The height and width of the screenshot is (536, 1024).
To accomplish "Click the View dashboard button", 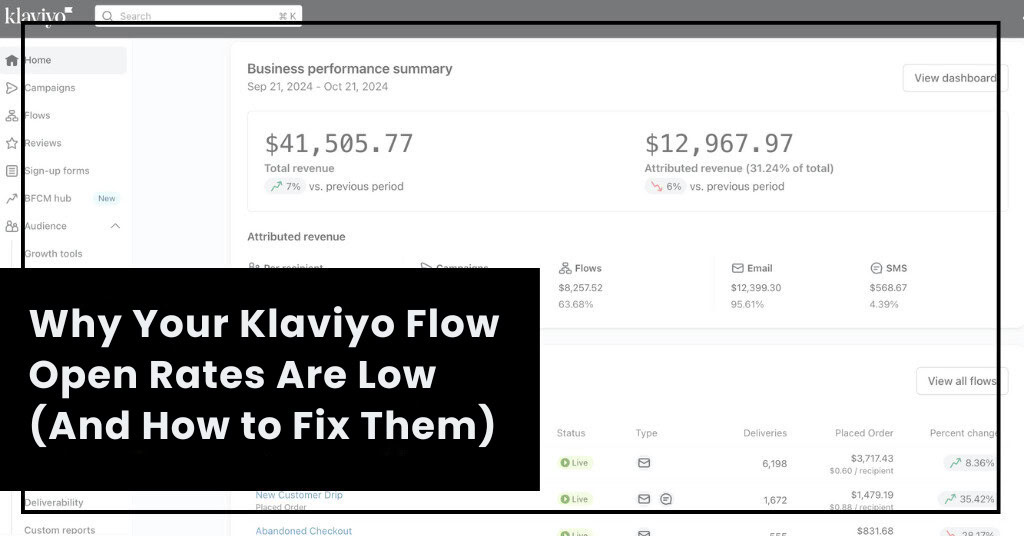I will [955, 78].
